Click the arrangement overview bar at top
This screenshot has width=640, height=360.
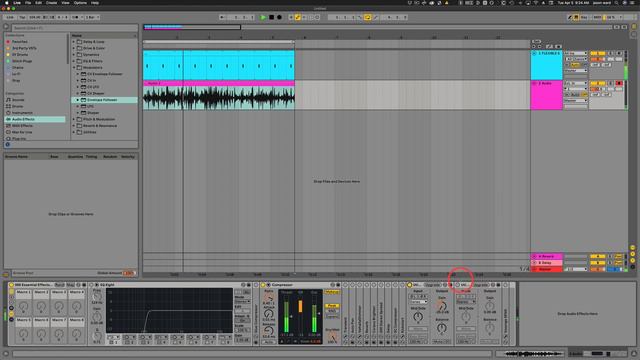tap(378, 27)
